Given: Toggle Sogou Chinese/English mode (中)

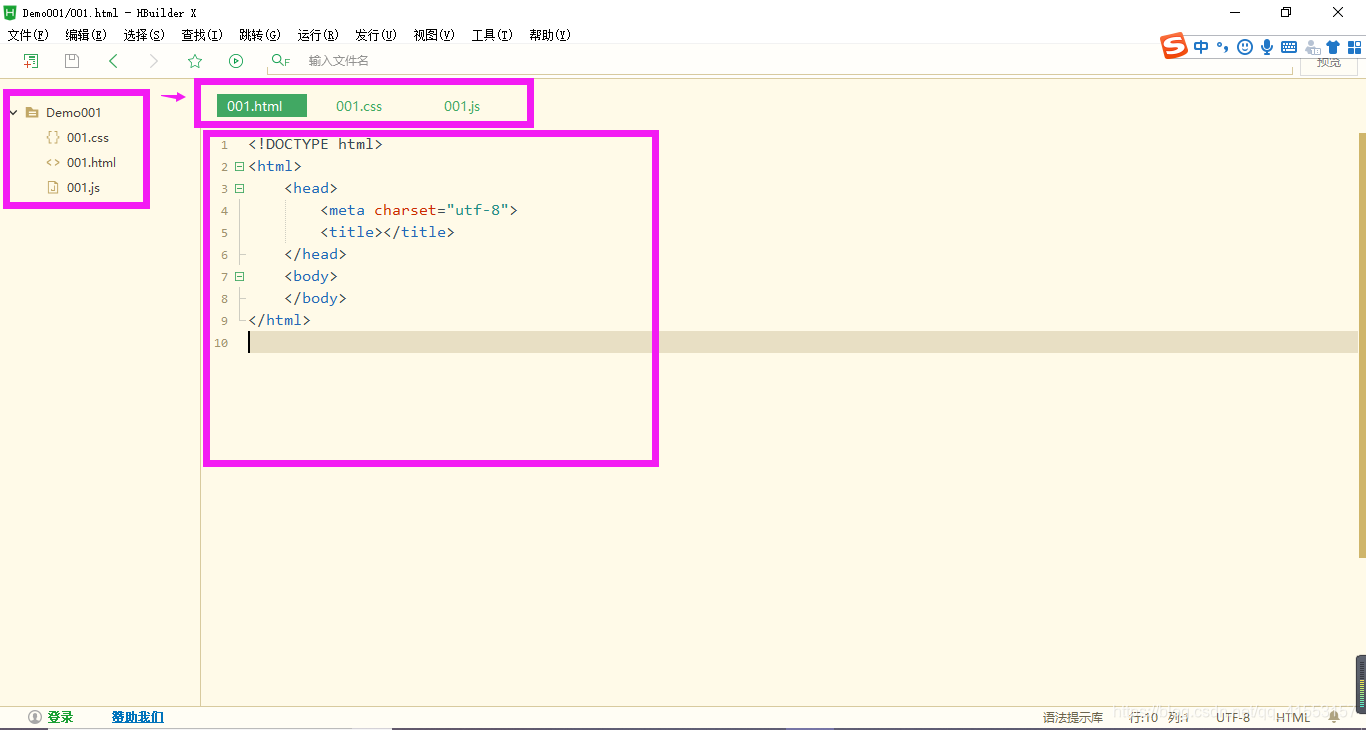Looking at the screenshot, I should tap(1201, 47).
